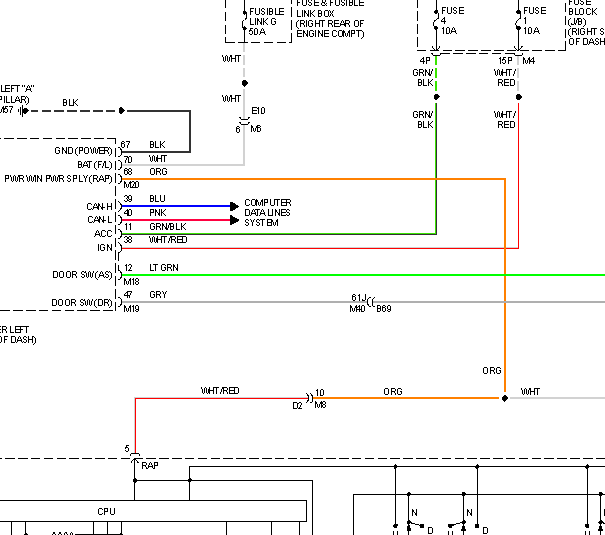The width and height of the screenshot is (605, 535).
Task: Click the FUSIBLE LINK G 50A label
Action: tap(267, 22)
